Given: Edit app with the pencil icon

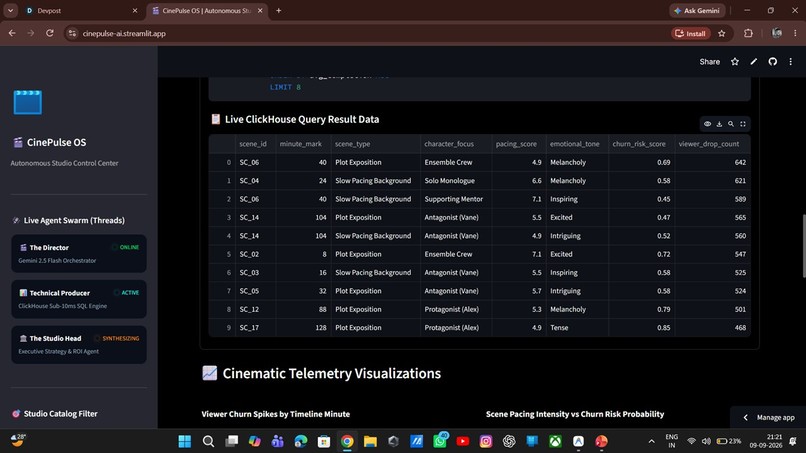Looking at the screenshot, I should coord(754,62).
